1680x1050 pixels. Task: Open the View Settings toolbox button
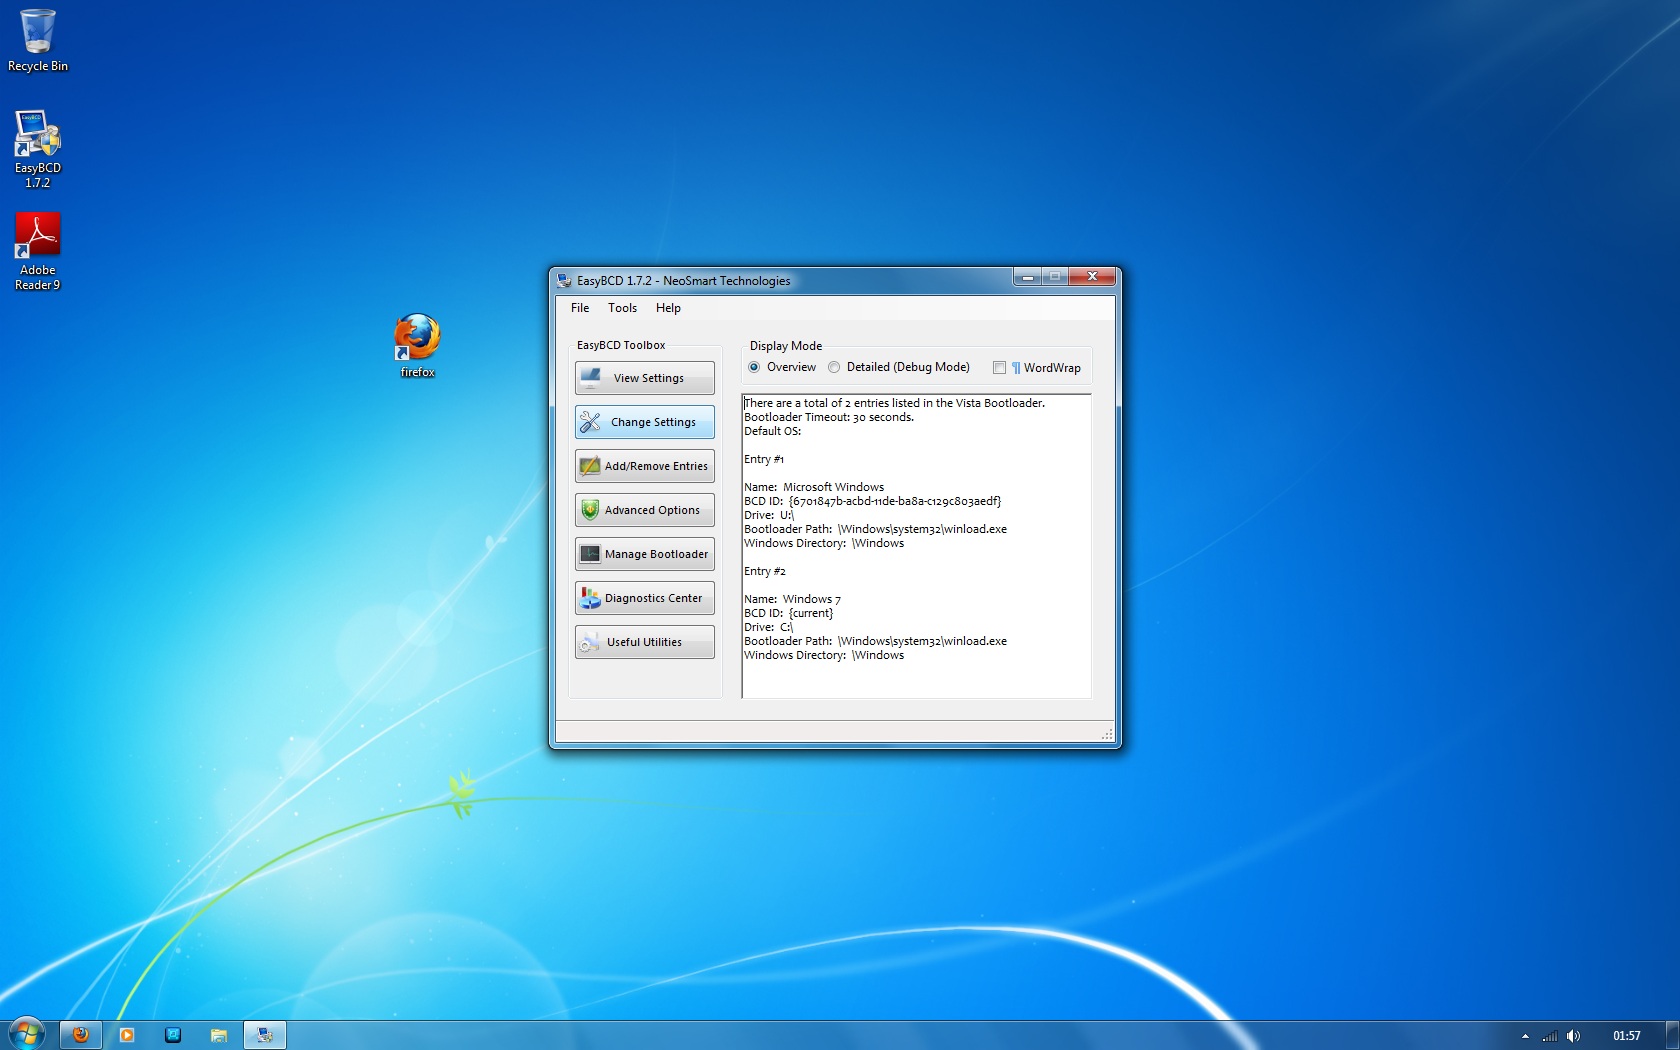click(x=644, y=378)
